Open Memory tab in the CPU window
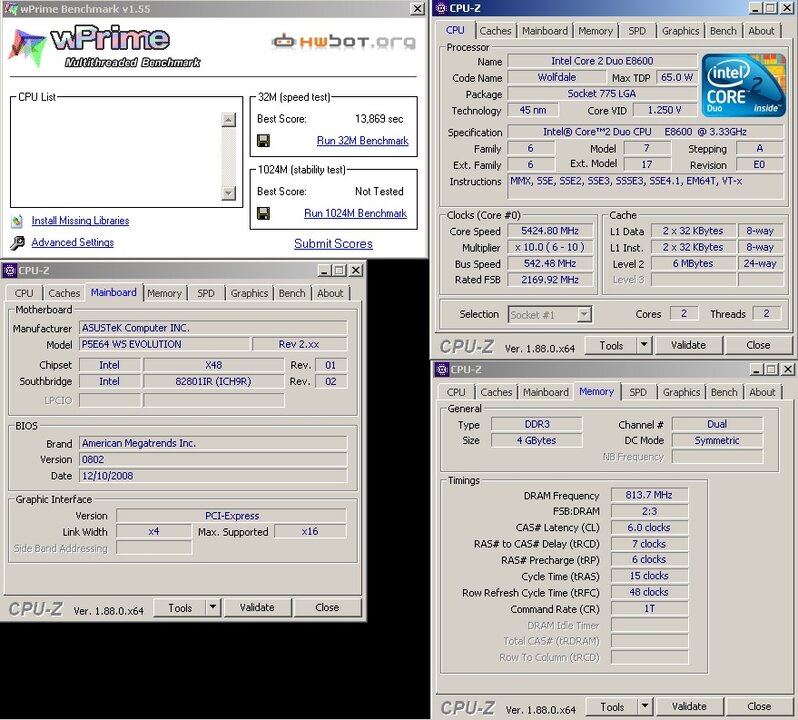798x720 pixels. (595, 31)
